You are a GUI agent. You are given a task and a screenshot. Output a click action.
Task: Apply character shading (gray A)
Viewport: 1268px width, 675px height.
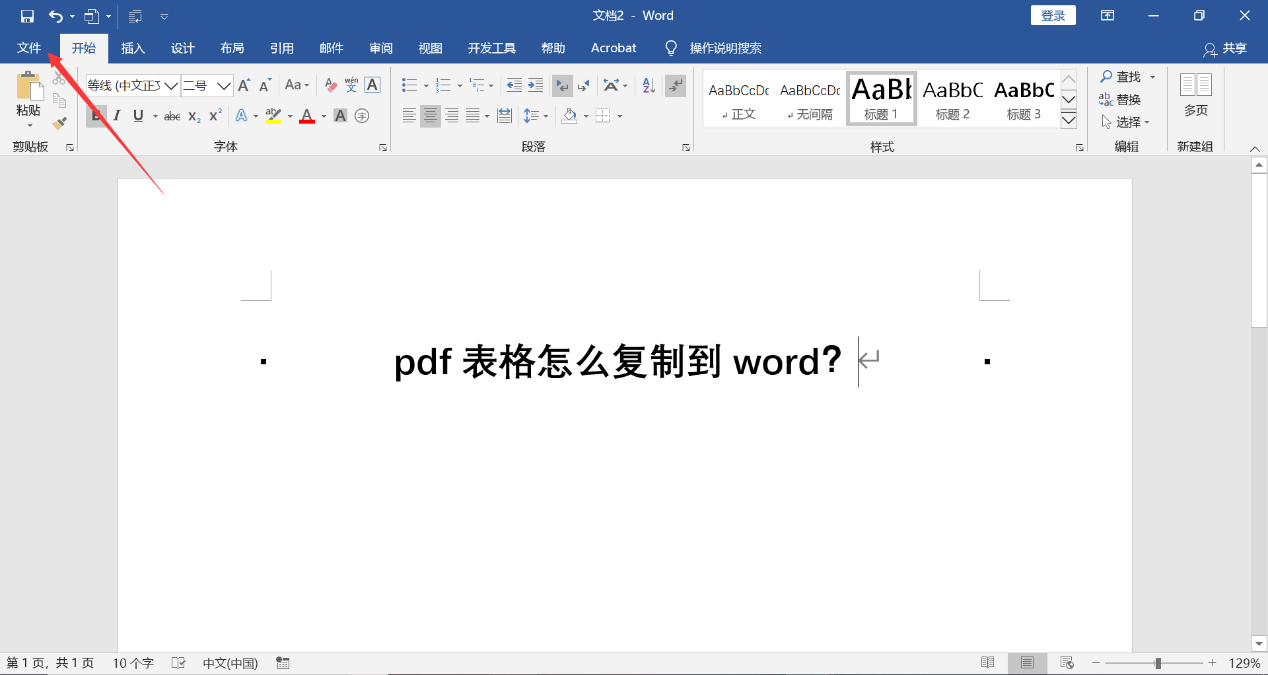(340, 116)
